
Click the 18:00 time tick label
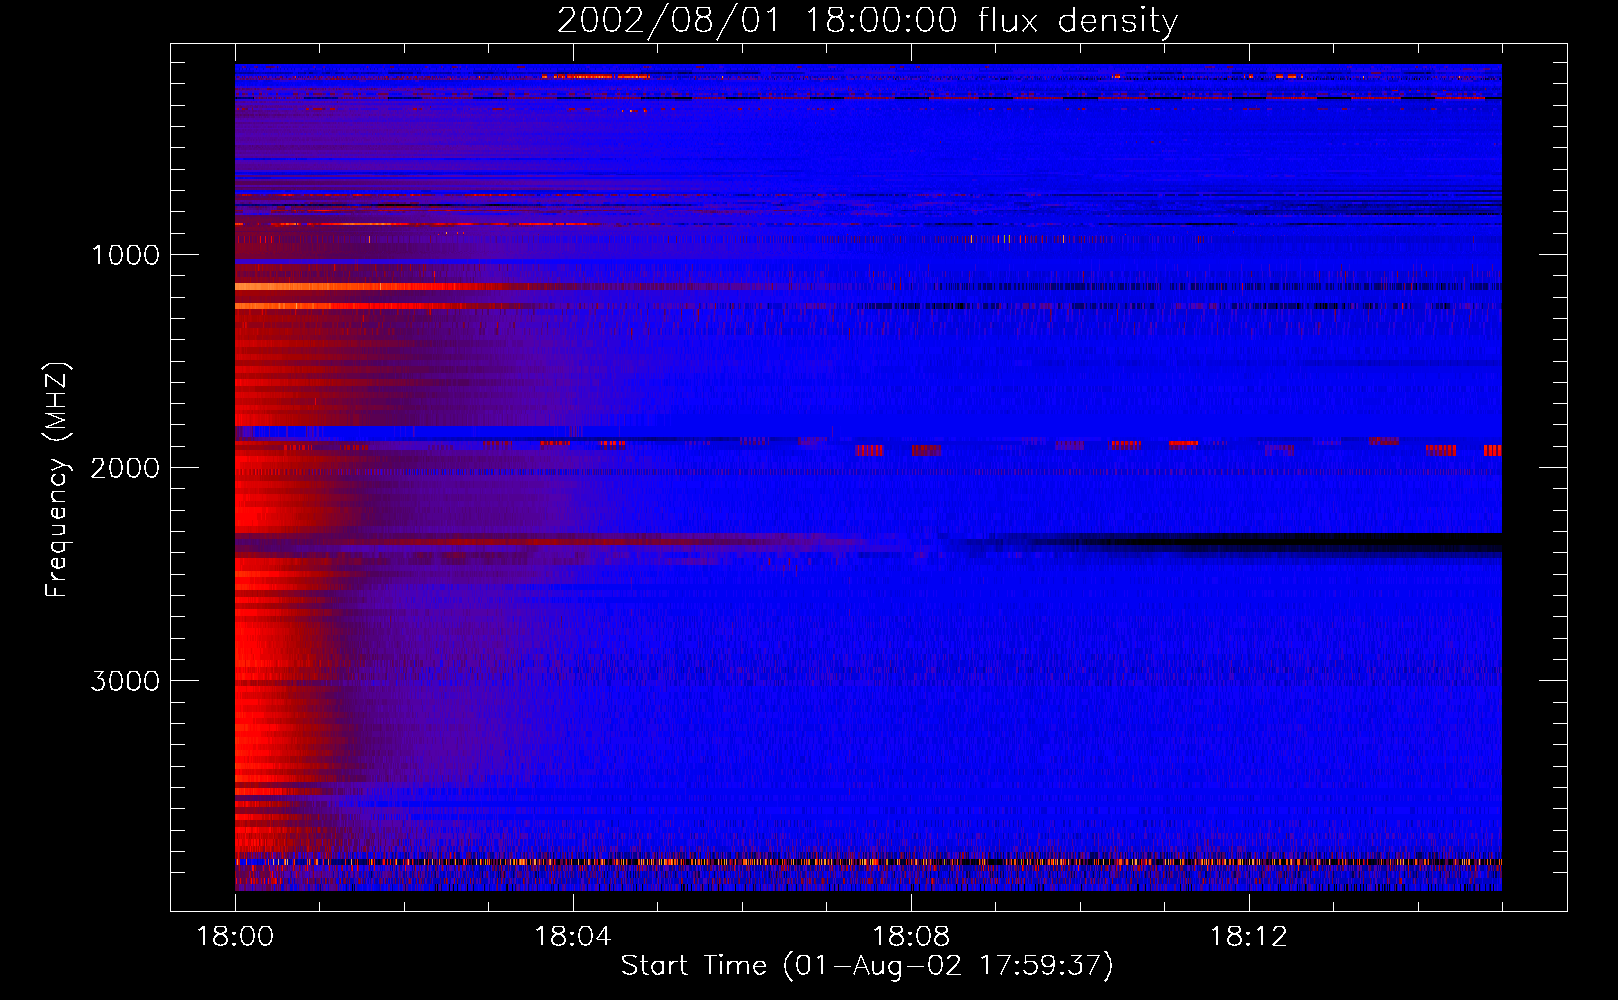pos(235,937)
